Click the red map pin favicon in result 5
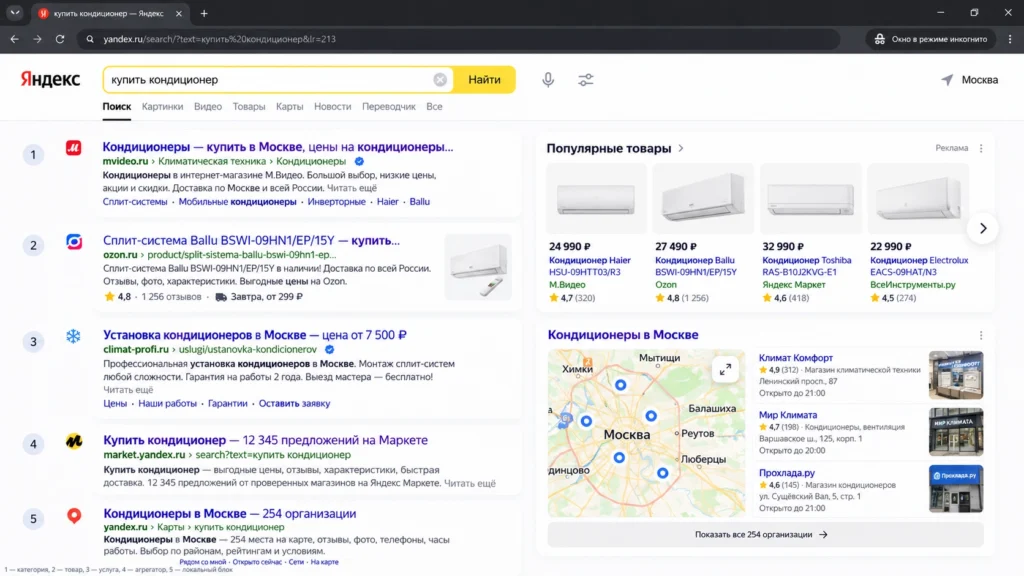The image size is (1024, 576). pos(74,515)
